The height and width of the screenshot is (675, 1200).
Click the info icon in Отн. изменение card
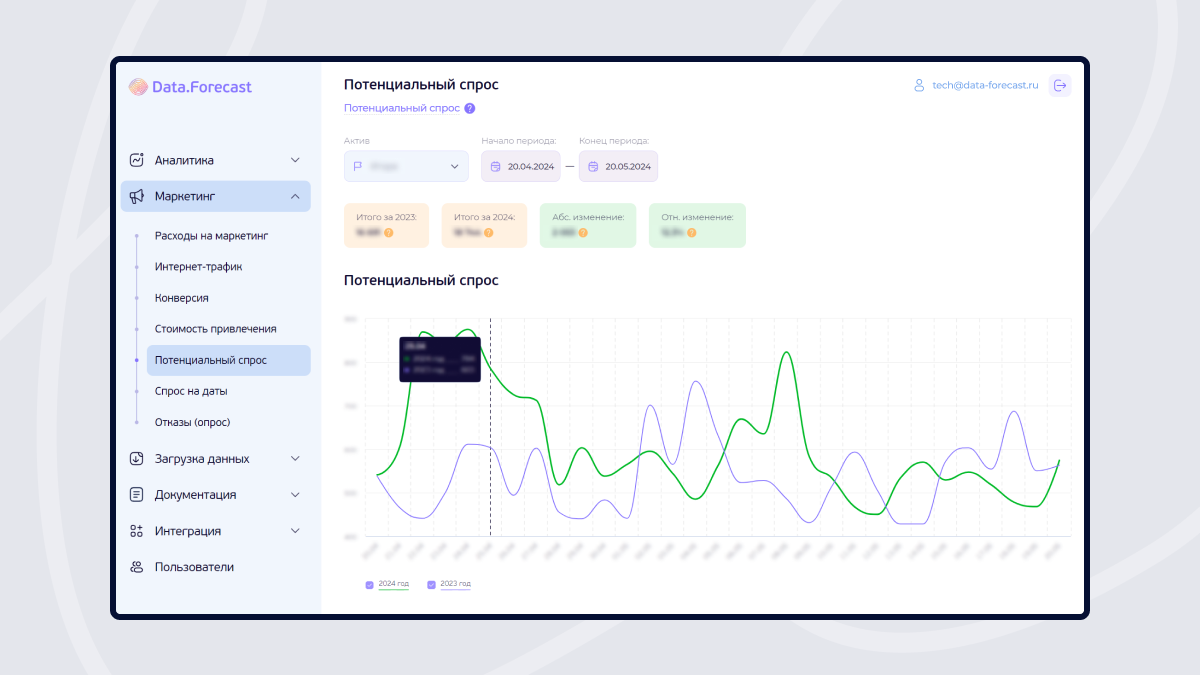pyautogui.click(x=691, y=233)
